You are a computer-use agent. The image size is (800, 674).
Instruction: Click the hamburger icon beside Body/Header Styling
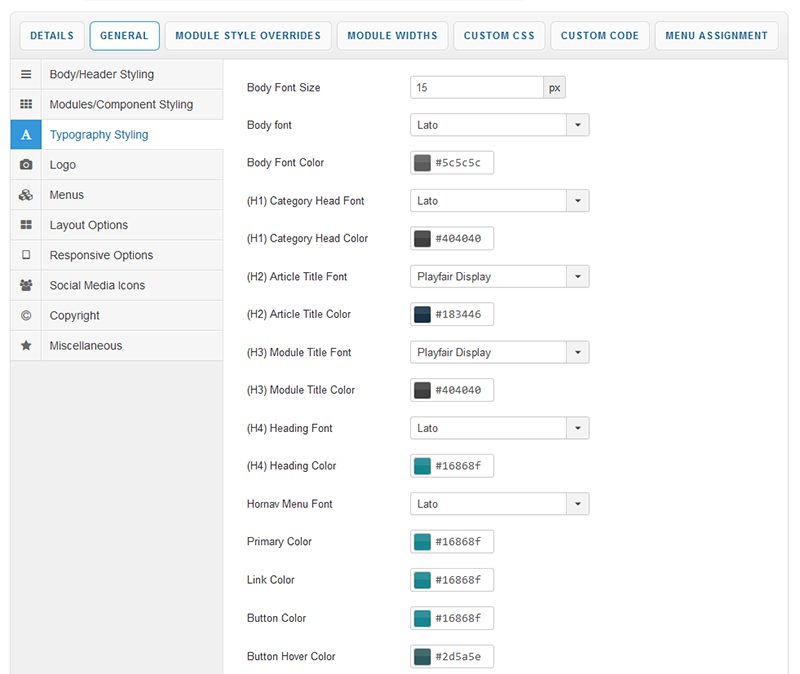pyautogui.click(x=26, y=75)
